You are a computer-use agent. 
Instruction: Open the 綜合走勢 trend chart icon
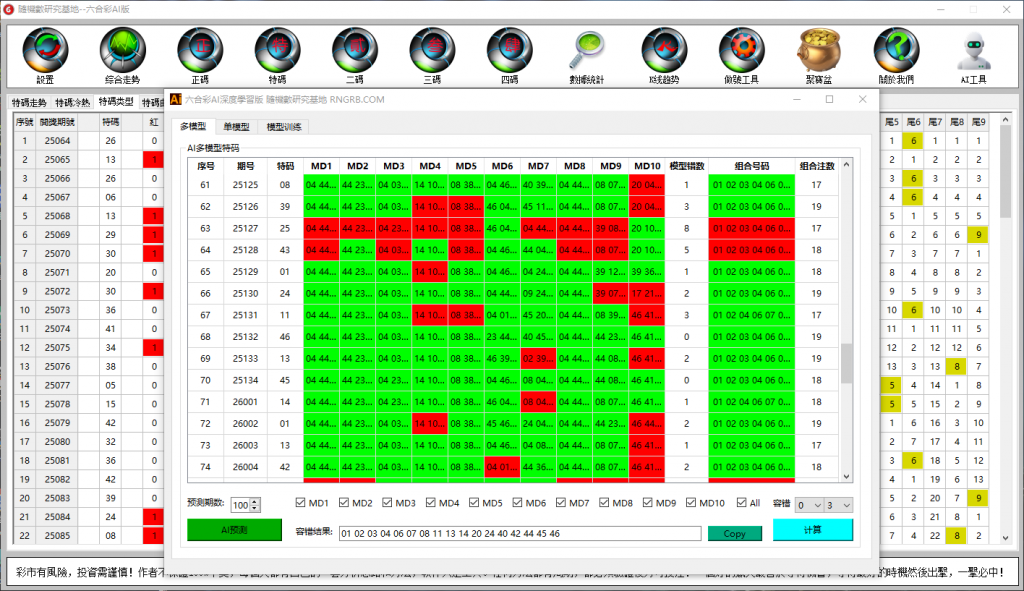(x=122, y=50)
